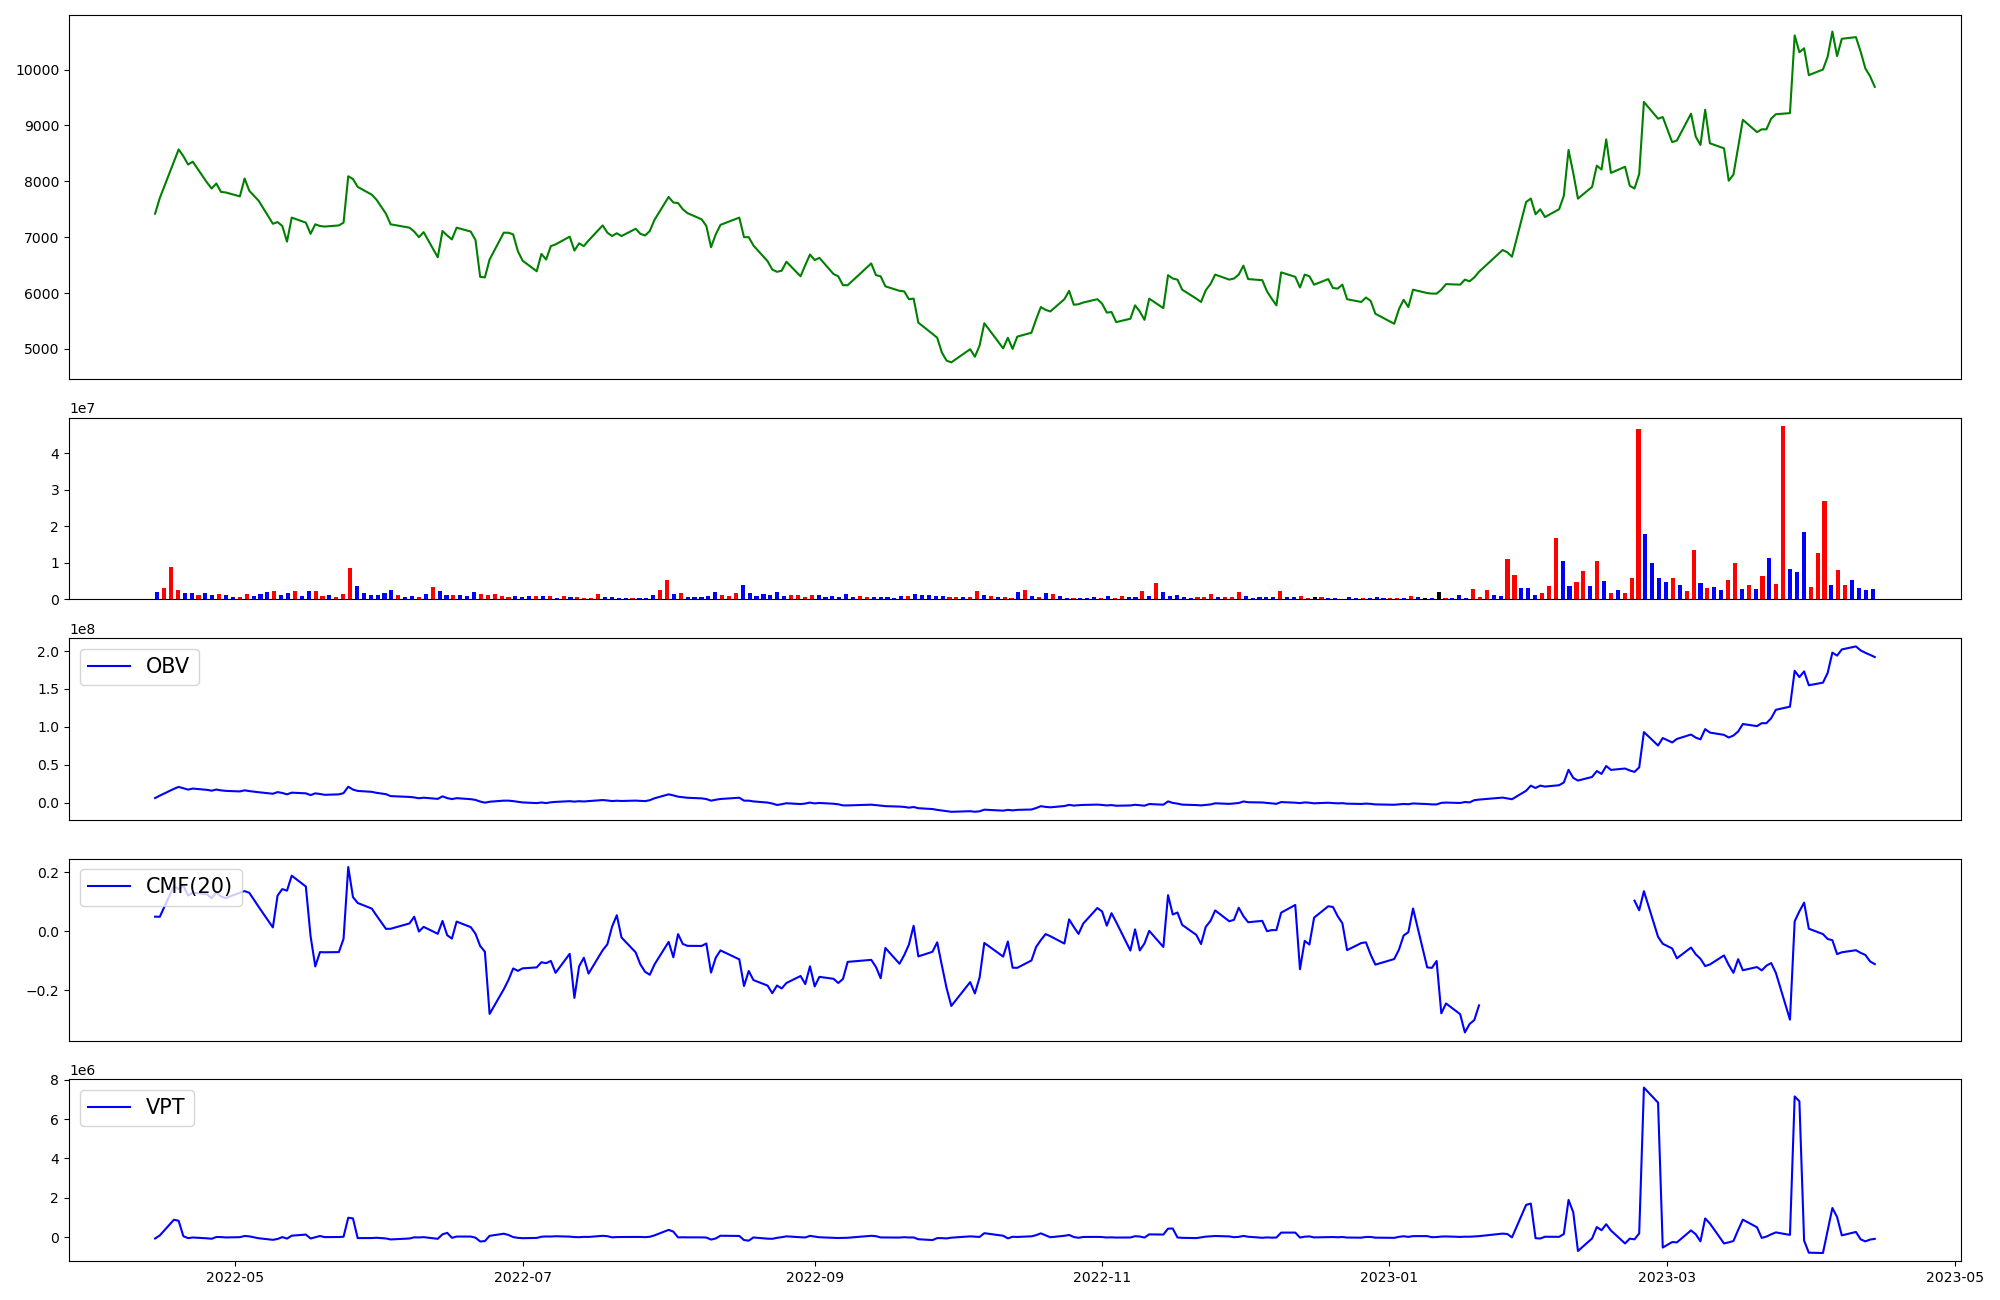Click the 0.2 tick on CMF axis

click(48, 873)
